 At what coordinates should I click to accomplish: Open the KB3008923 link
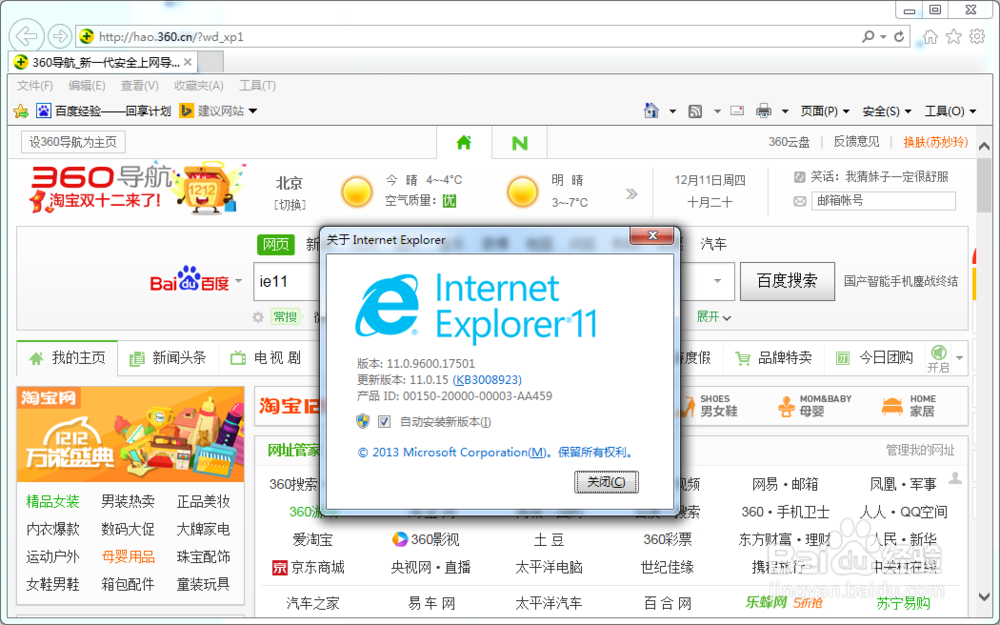pos(487,380)
